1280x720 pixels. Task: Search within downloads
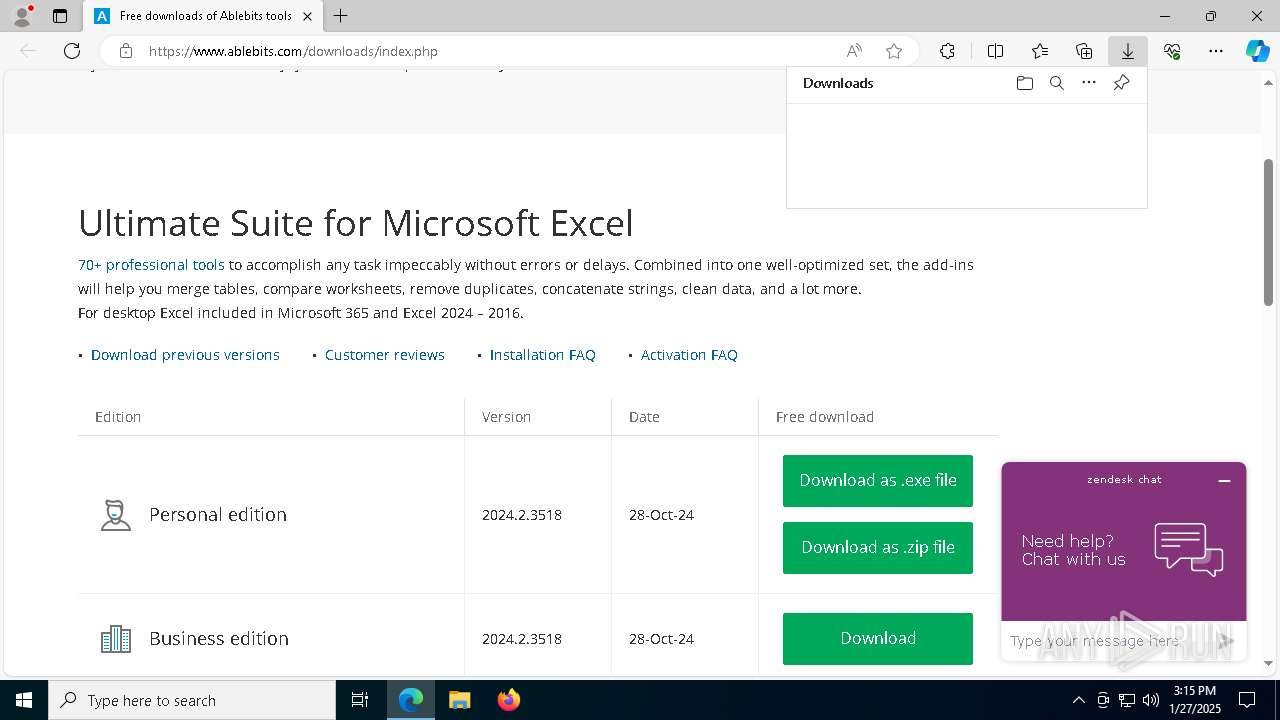click(1057, 83)
